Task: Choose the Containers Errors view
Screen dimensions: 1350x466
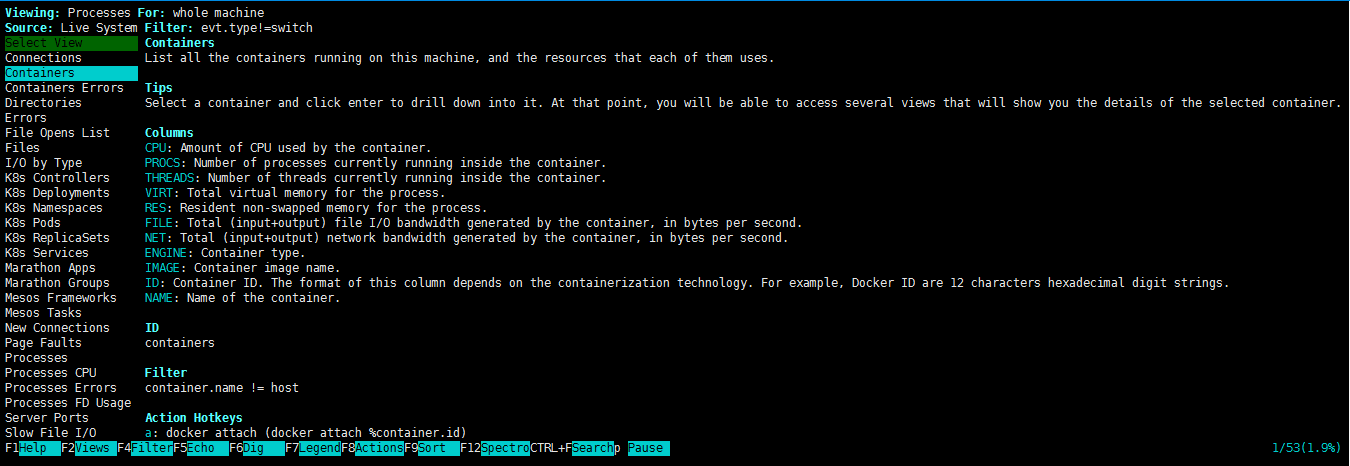Action: tap(64, 88)
